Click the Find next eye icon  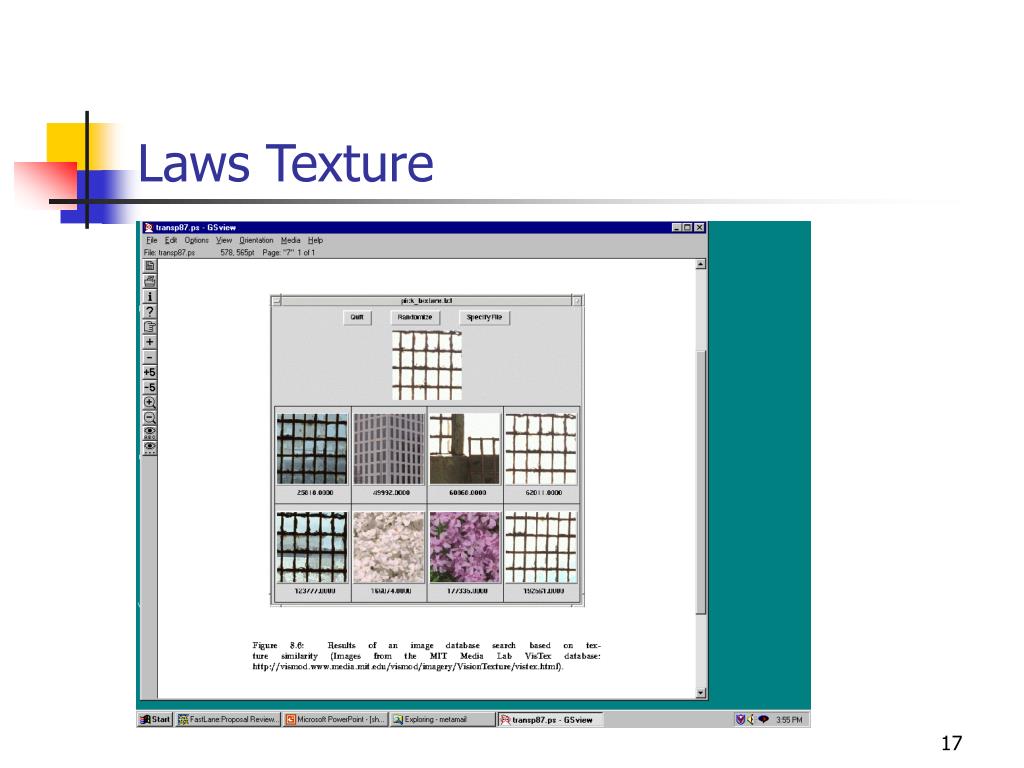pos(150,448)
